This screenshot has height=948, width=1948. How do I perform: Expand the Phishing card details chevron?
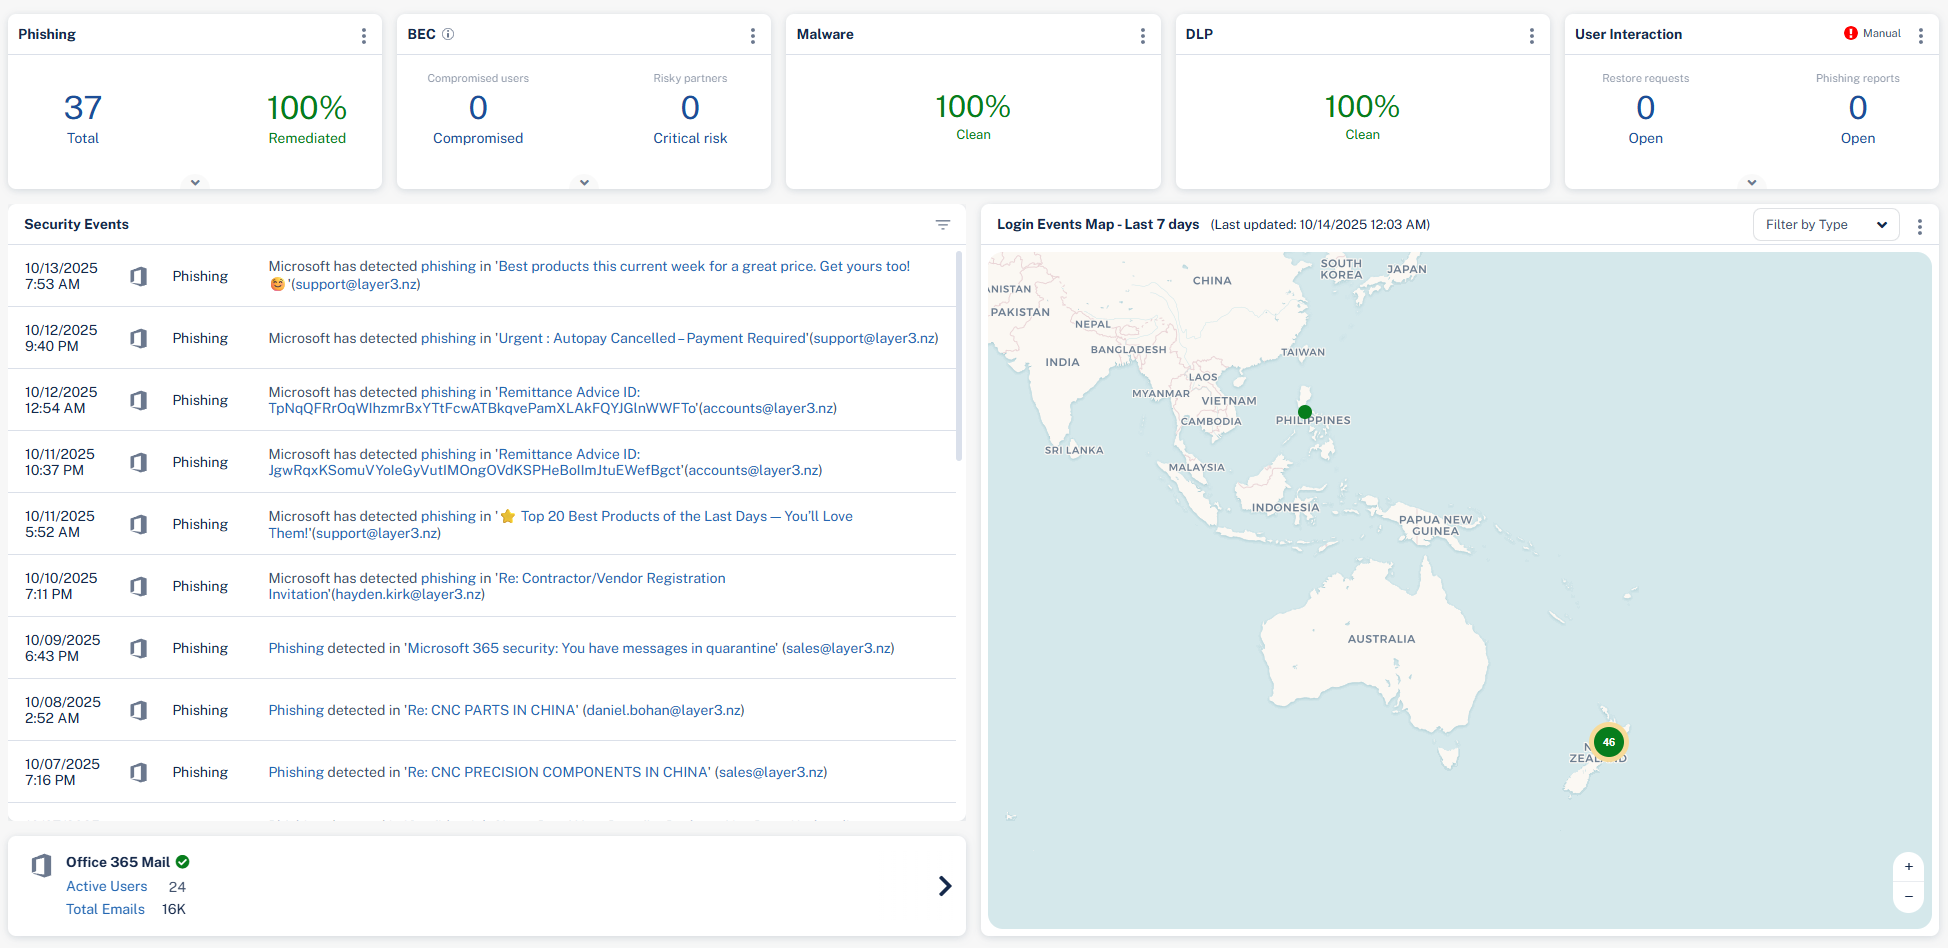(195, 182)
